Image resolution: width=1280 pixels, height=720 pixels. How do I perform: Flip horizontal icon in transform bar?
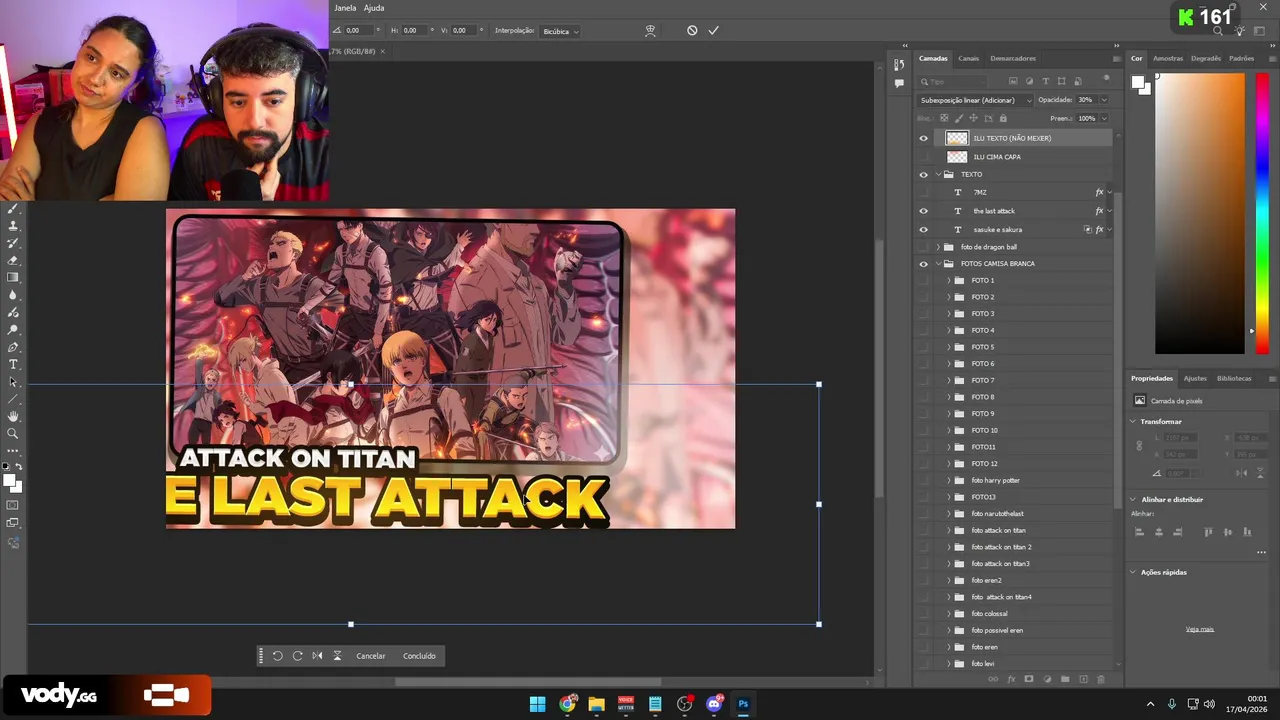point(317,656)
